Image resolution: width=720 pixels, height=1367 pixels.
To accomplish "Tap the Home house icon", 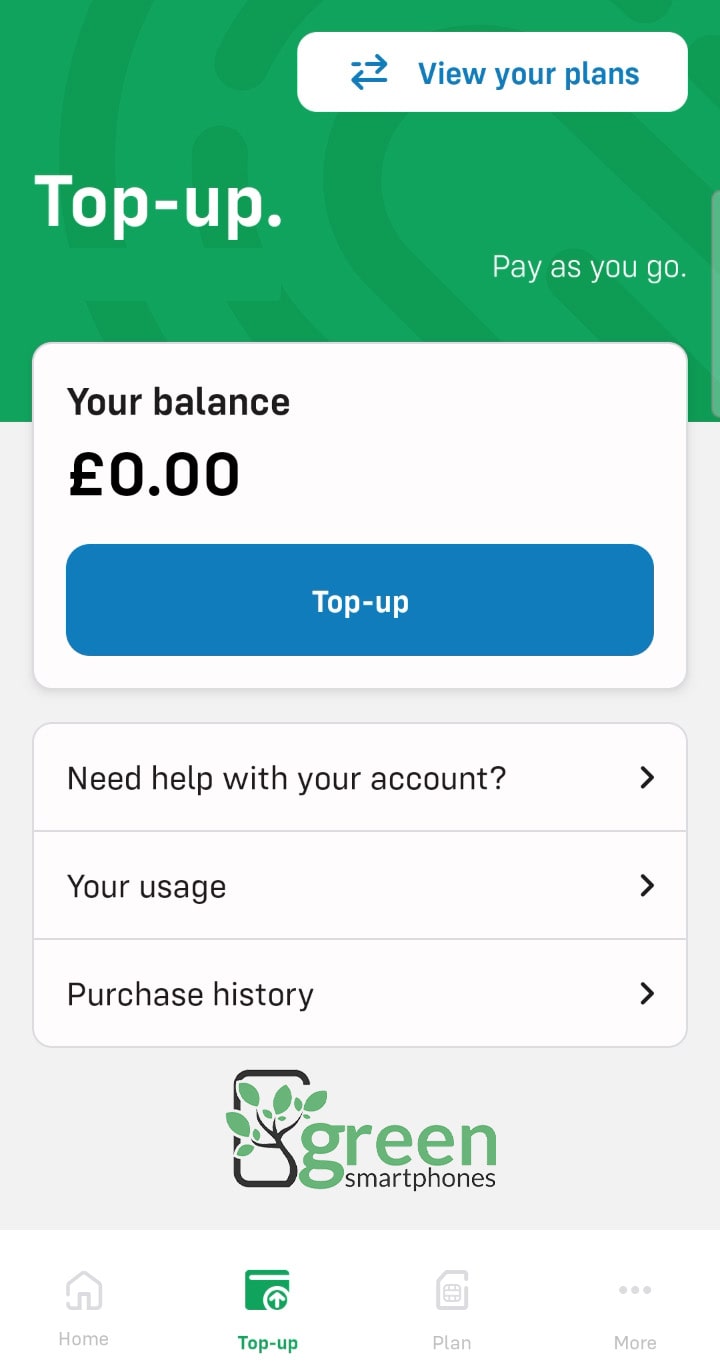I will pos(83,1290).
